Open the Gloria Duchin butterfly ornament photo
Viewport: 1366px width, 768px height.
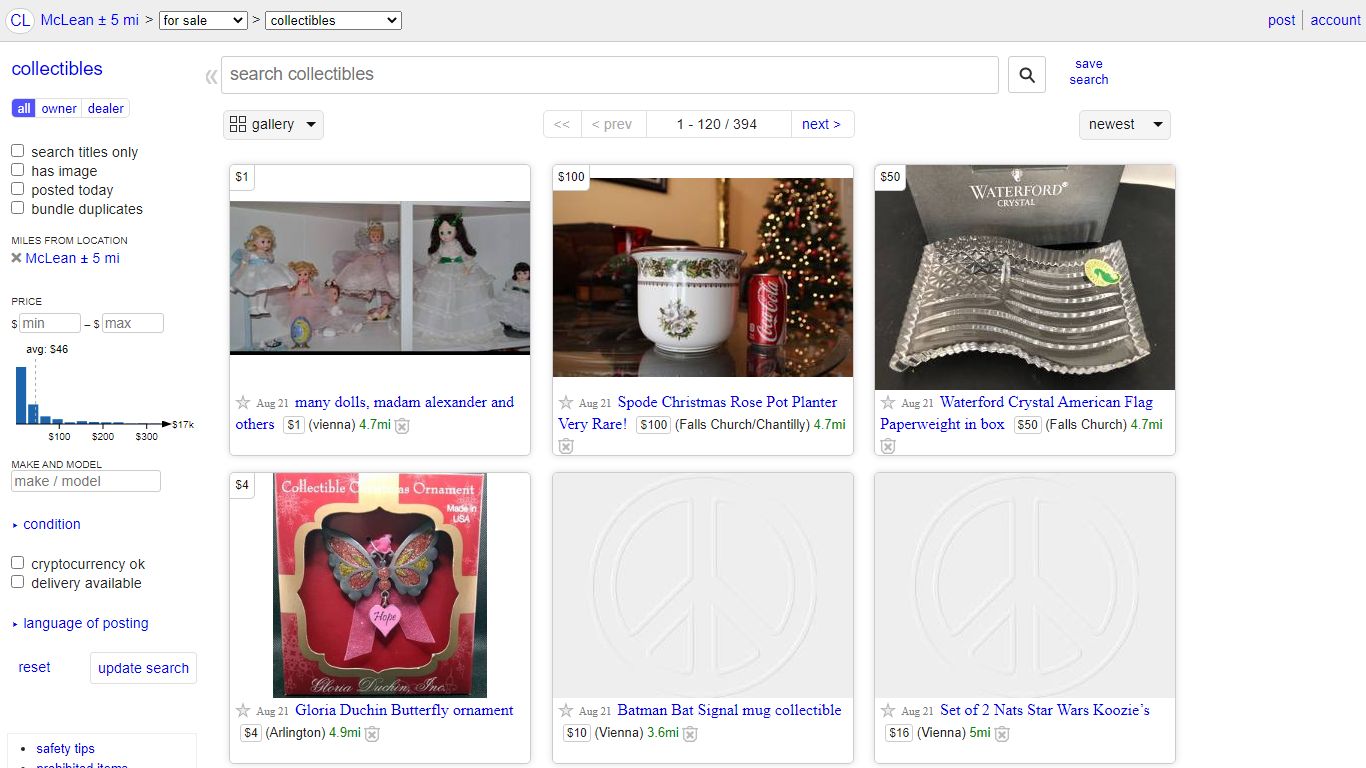click(380, 586)
